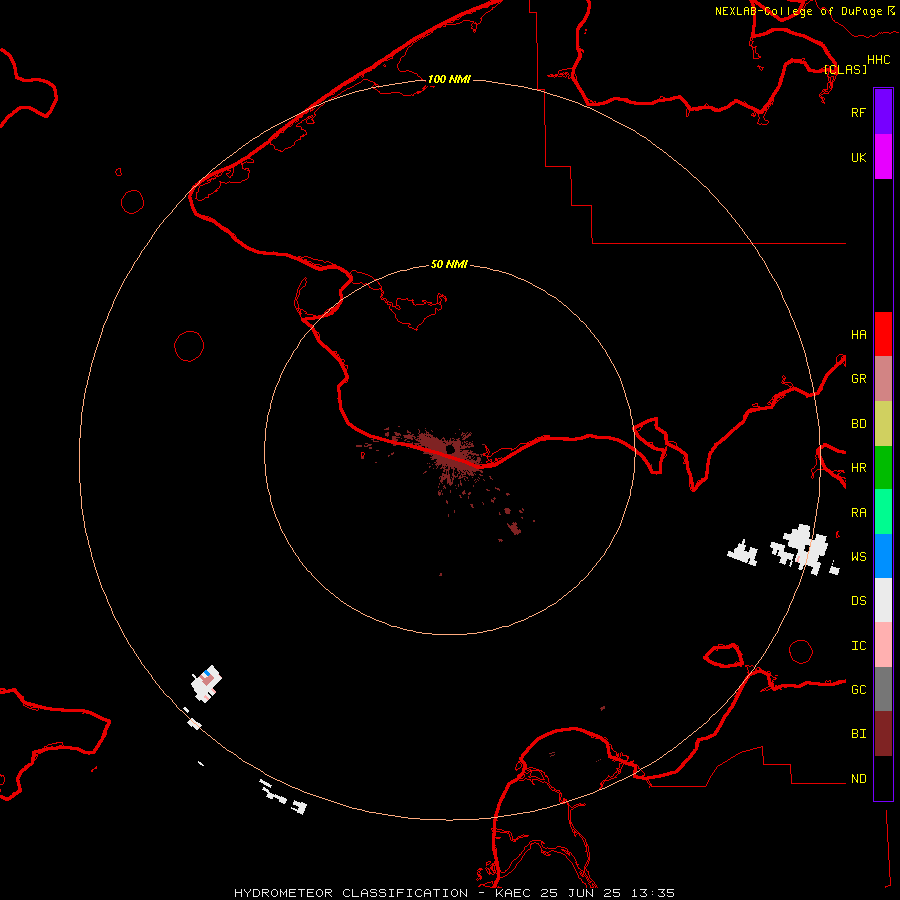Click the blue WS legend color swatch

coord(883,556)
